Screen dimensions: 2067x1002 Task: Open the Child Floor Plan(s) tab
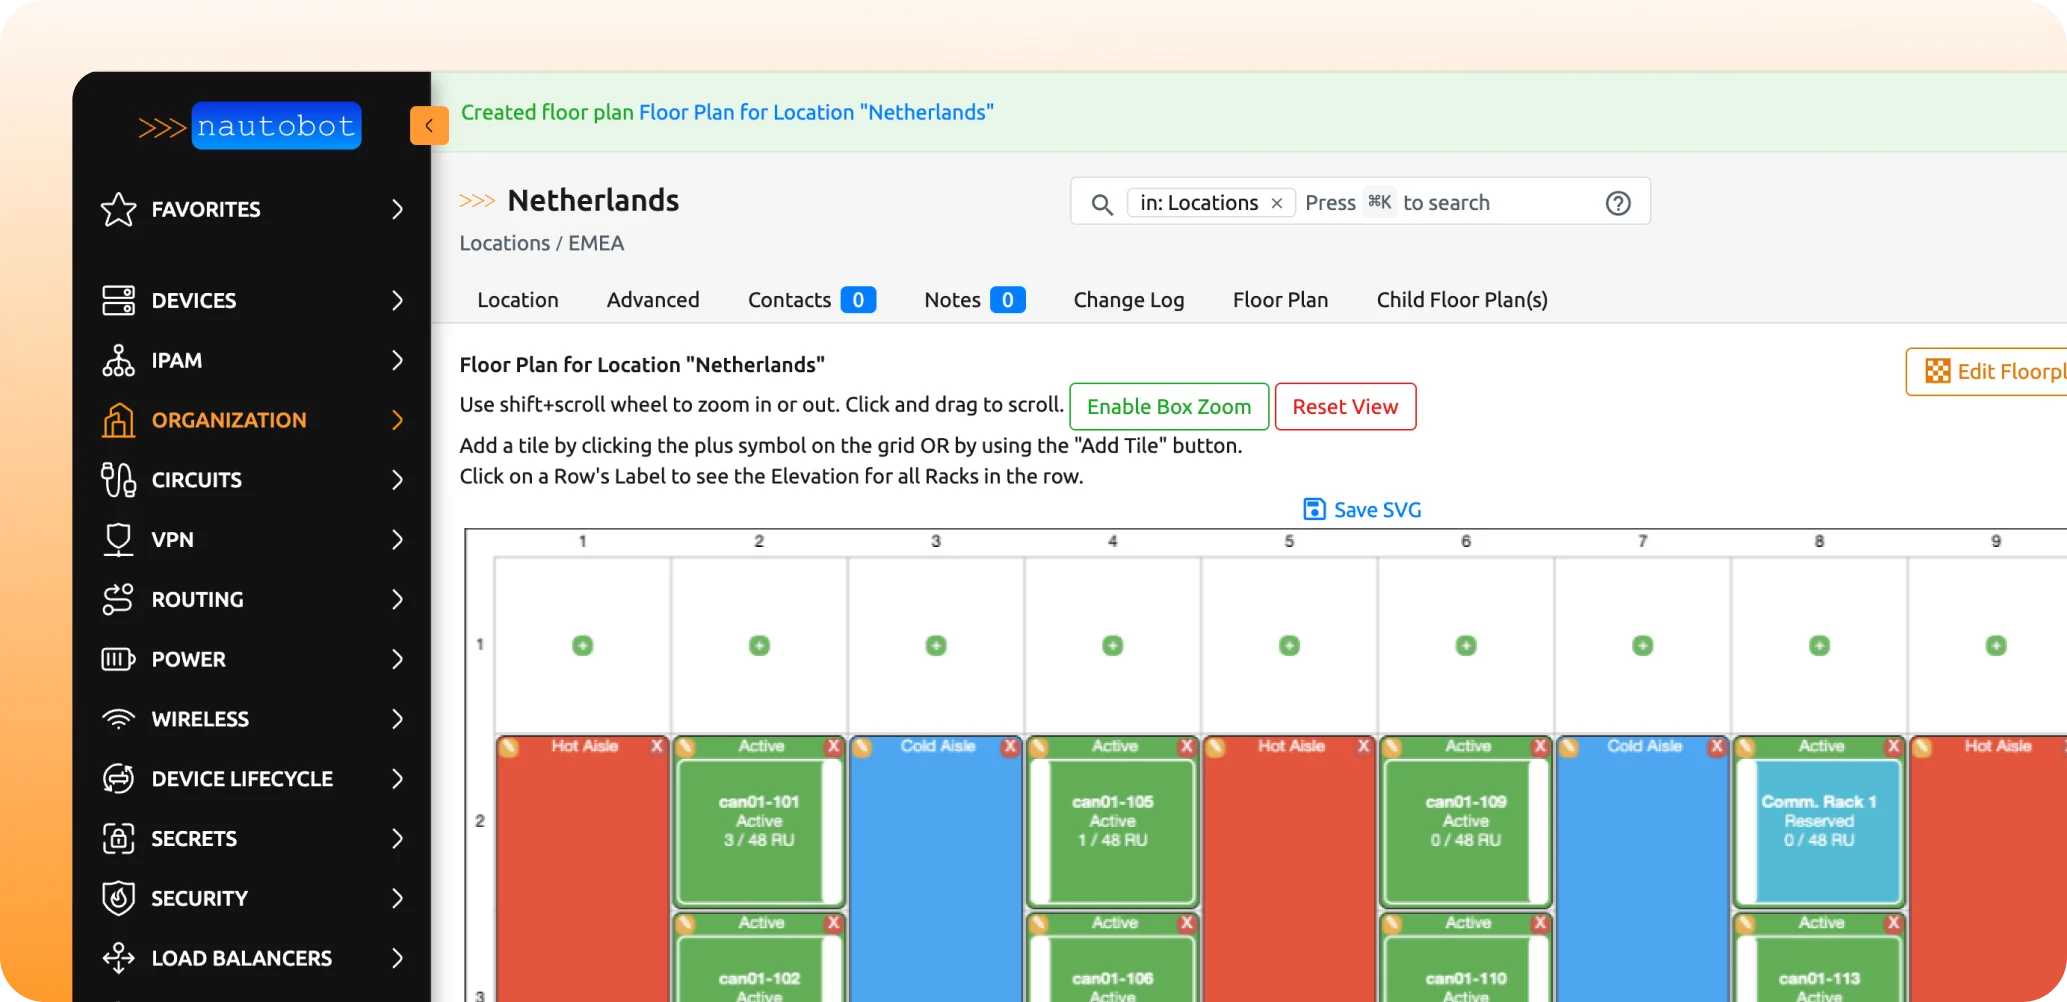coord(1461,300)
